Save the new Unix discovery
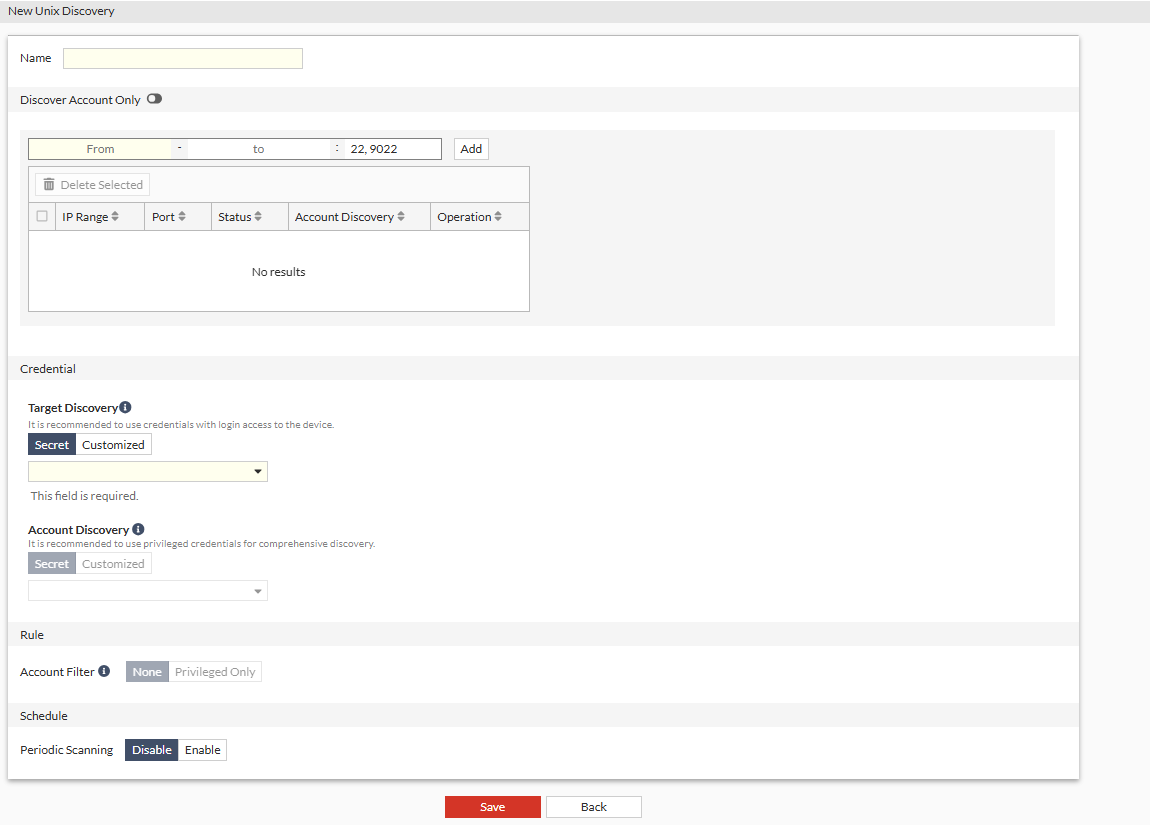This screenshot has height=825, width=1150. point(492,806)
